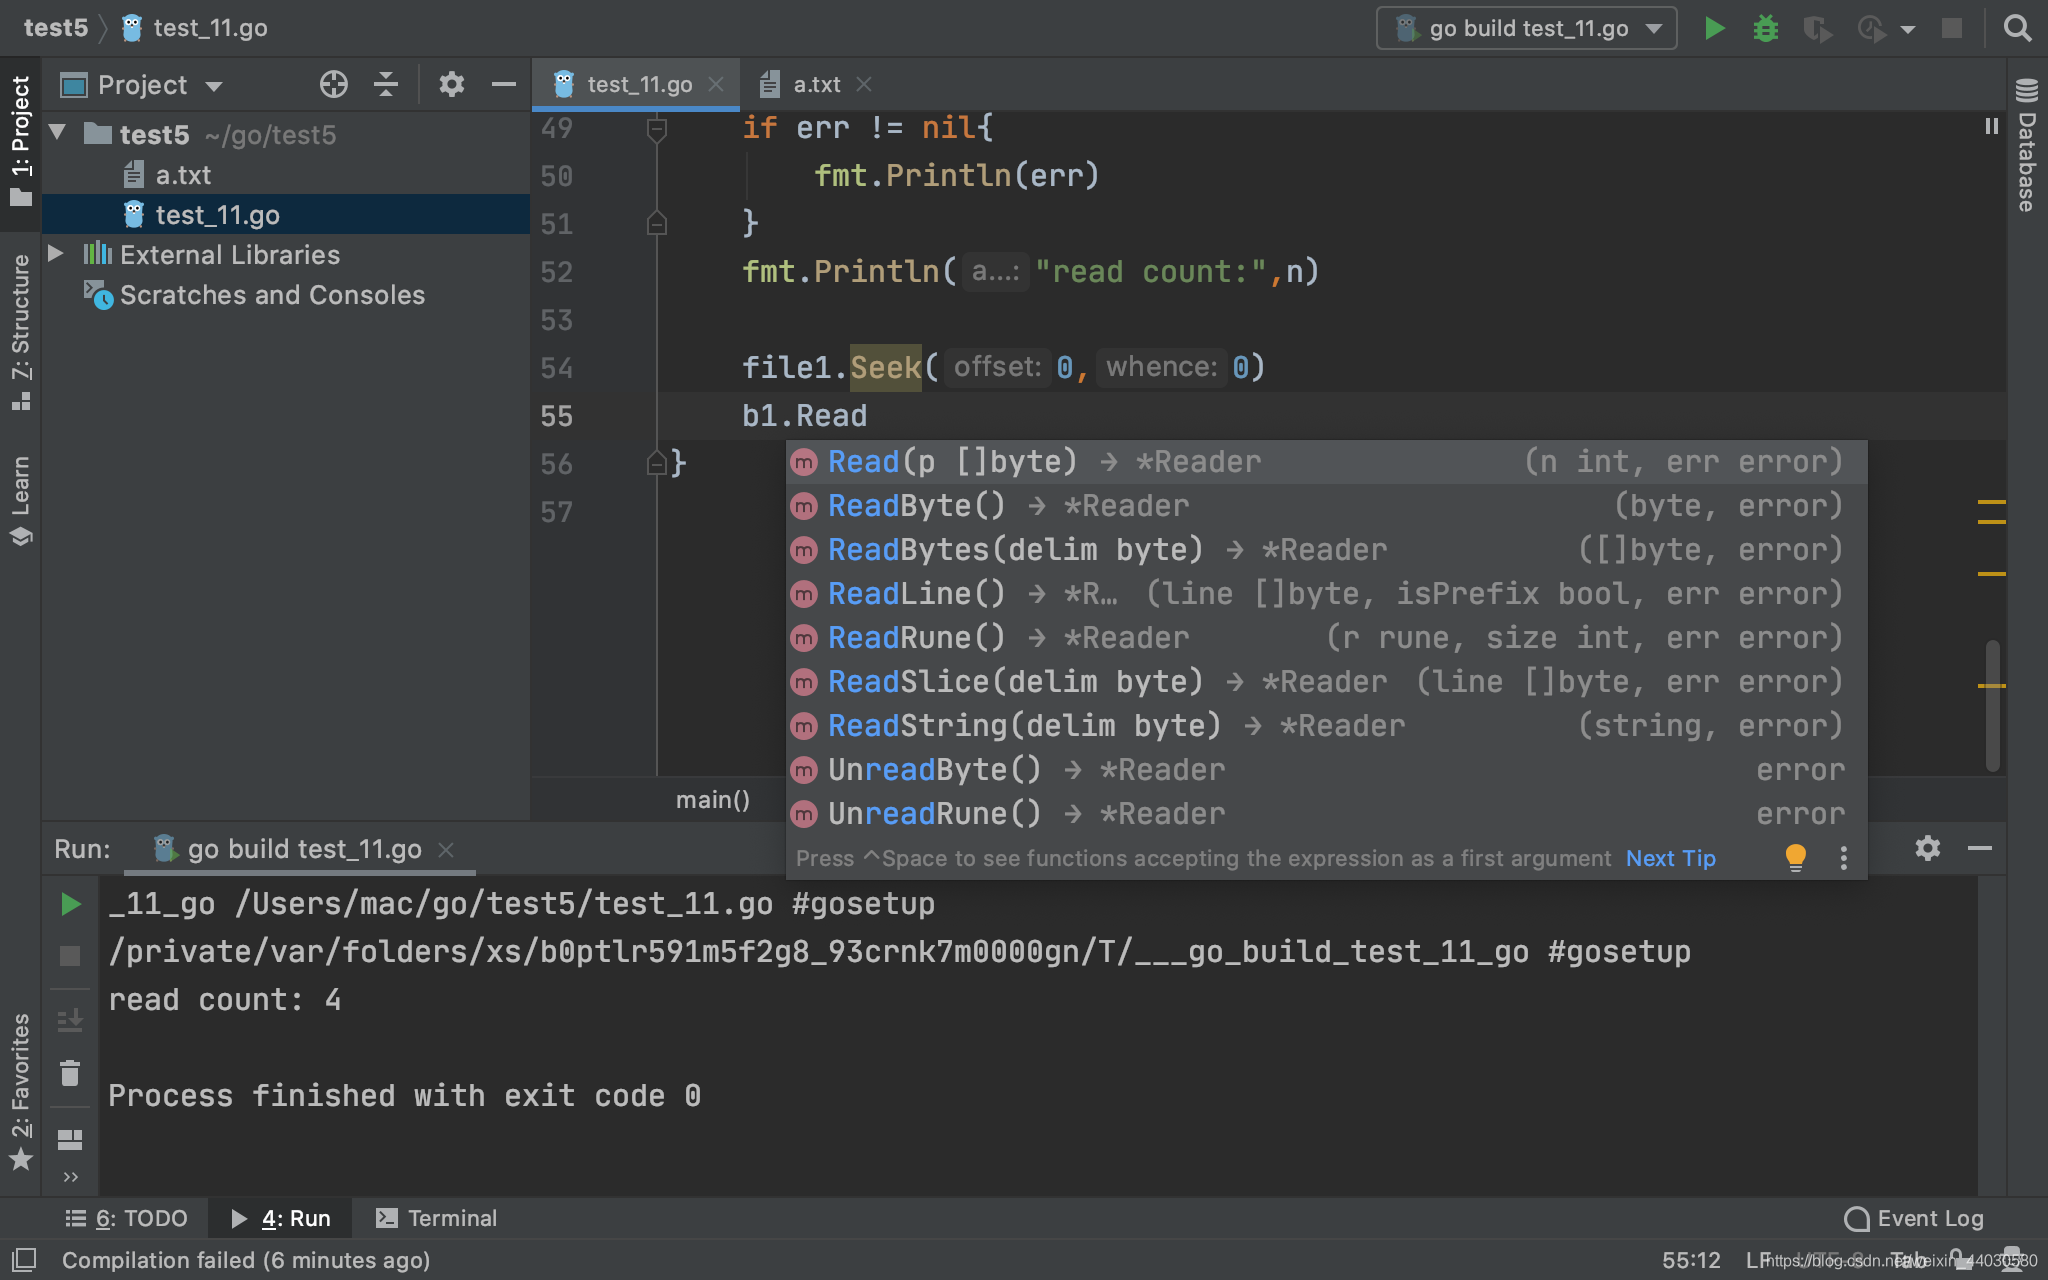2048x1280 pixels.
Task: Click the editor vertical scrollbar thumb
Action: pyautogui.click(x=1993, y=706)
